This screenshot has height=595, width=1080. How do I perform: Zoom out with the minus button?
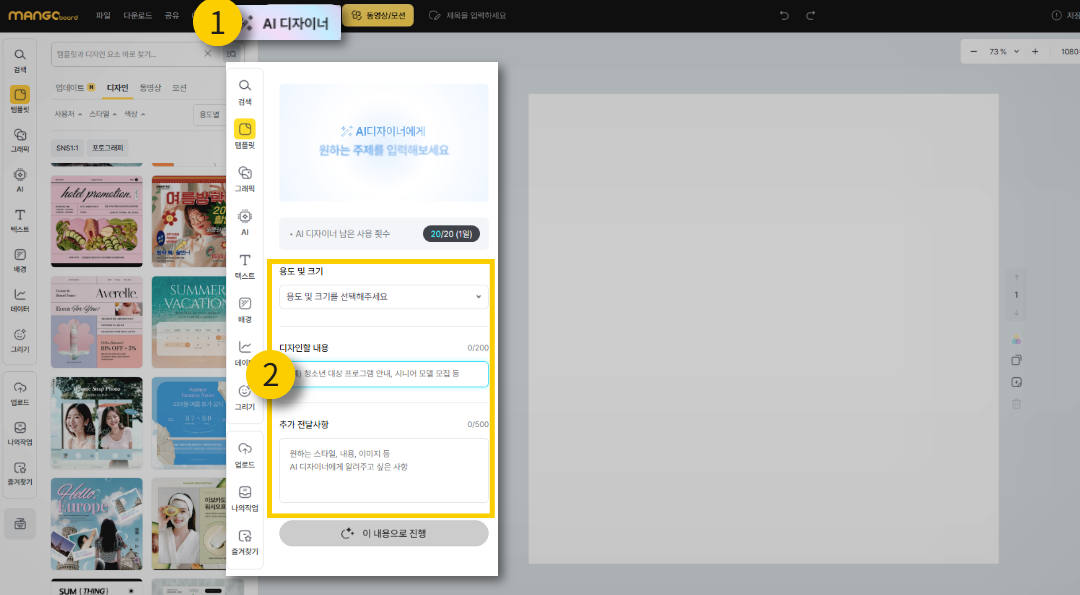pos(975,51)
